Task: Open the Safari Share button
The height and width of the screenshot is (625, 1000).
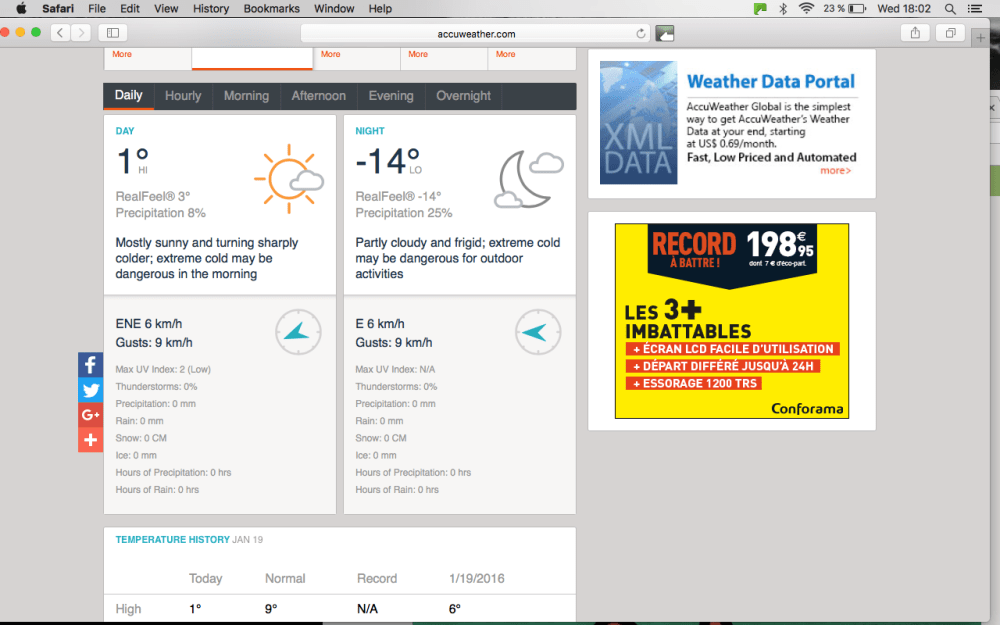Action: click(915, 33)
